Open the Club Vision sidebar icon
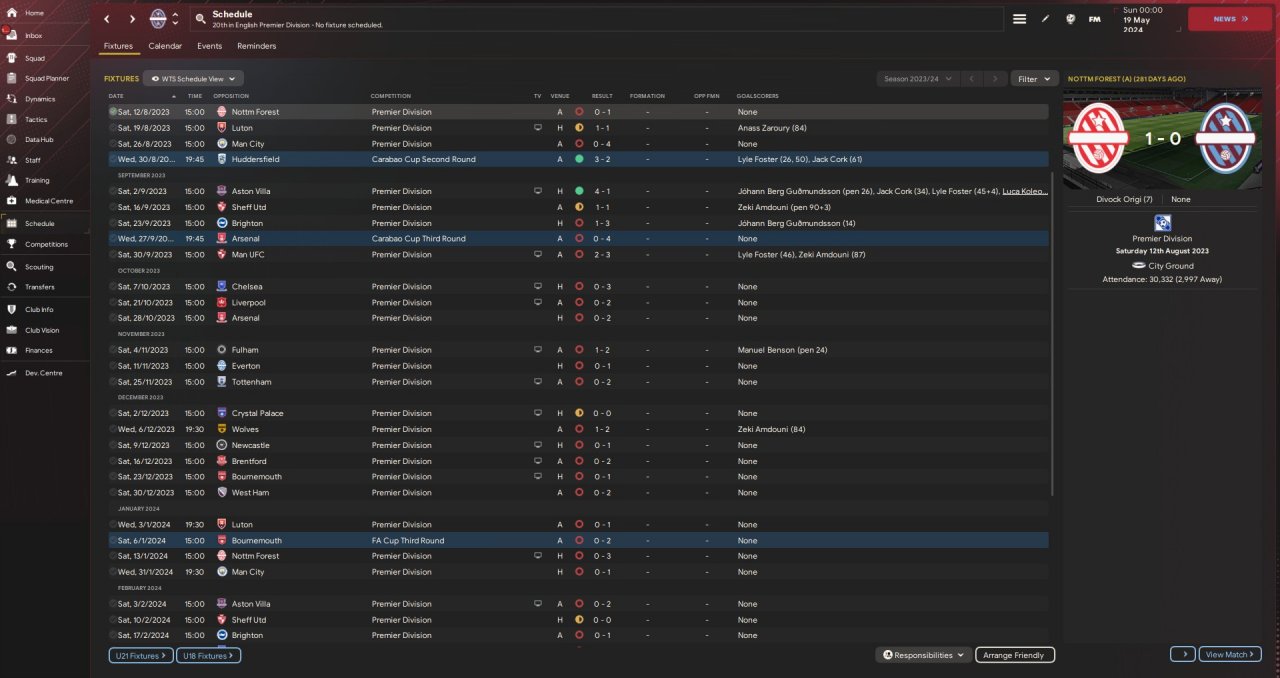The height and width of the screenshot is (678, 1280). click(x=11, y=330)
